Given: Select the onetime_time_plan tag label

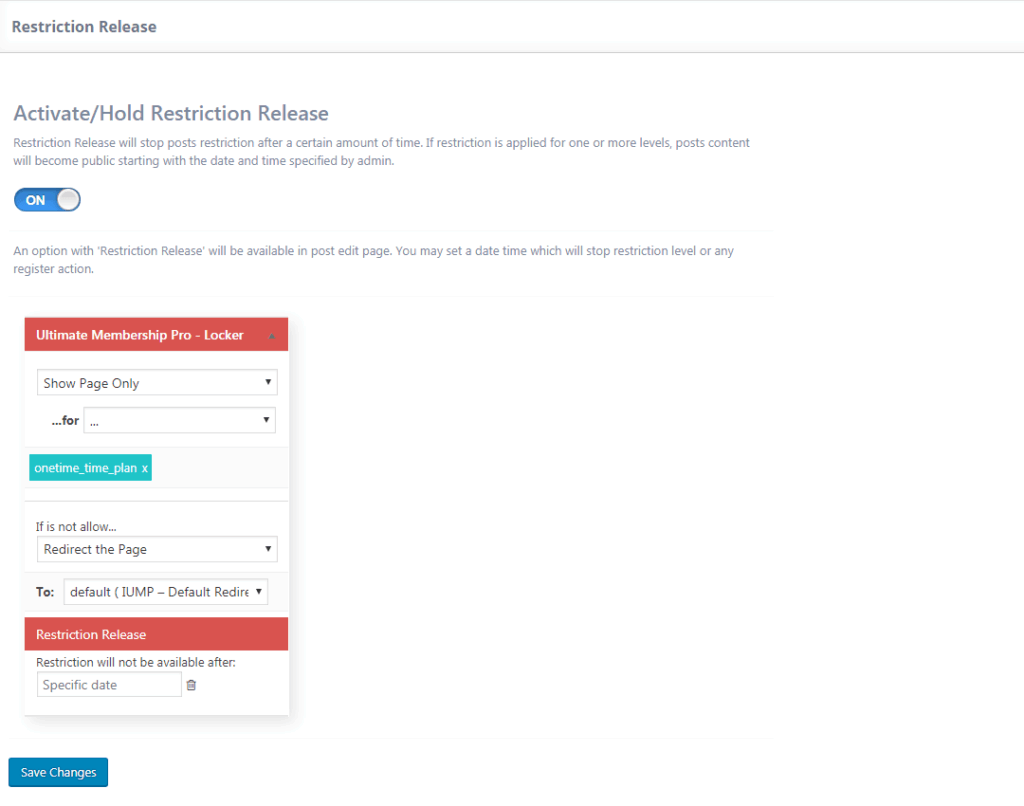Looking at the screenshot, I should (85, 468).
